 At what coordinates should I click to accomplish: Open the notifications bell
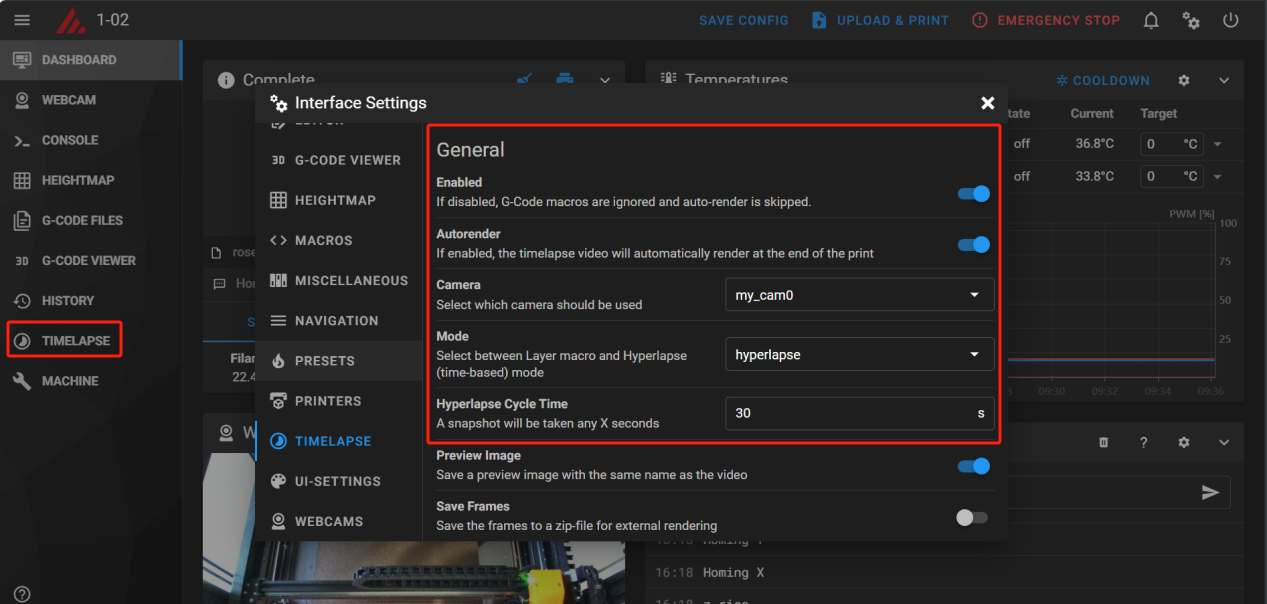(1151, 20)
